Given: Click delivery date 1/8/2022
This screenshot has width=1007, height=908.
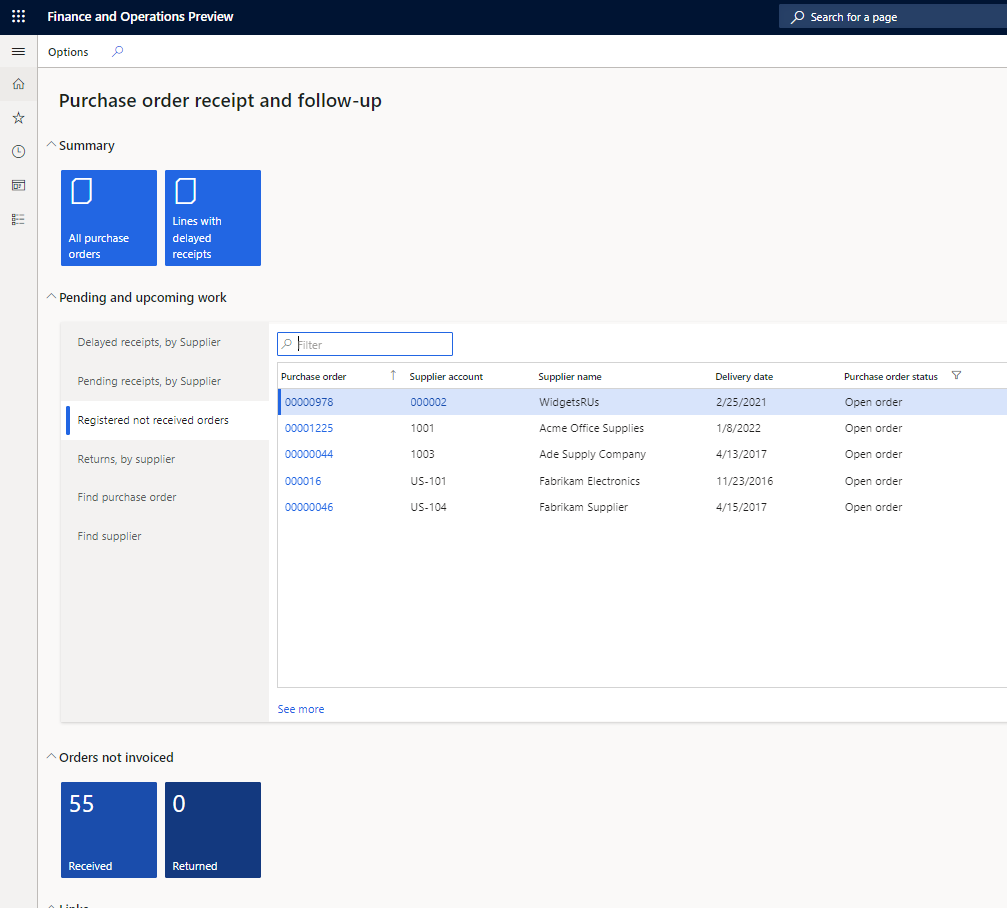Looking at the screenshot, I should pyautogui.click(x=739, y=428).
